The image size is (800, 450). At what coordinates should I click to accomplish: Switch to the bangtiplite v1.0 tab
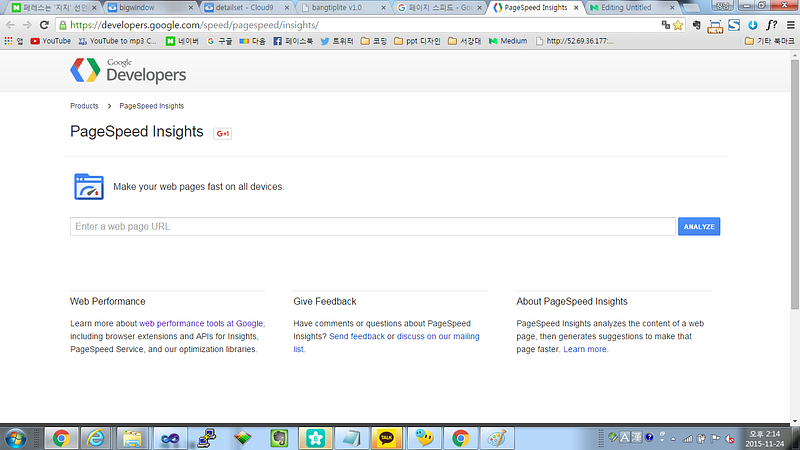pyautogui.click(x=343, y=8)
